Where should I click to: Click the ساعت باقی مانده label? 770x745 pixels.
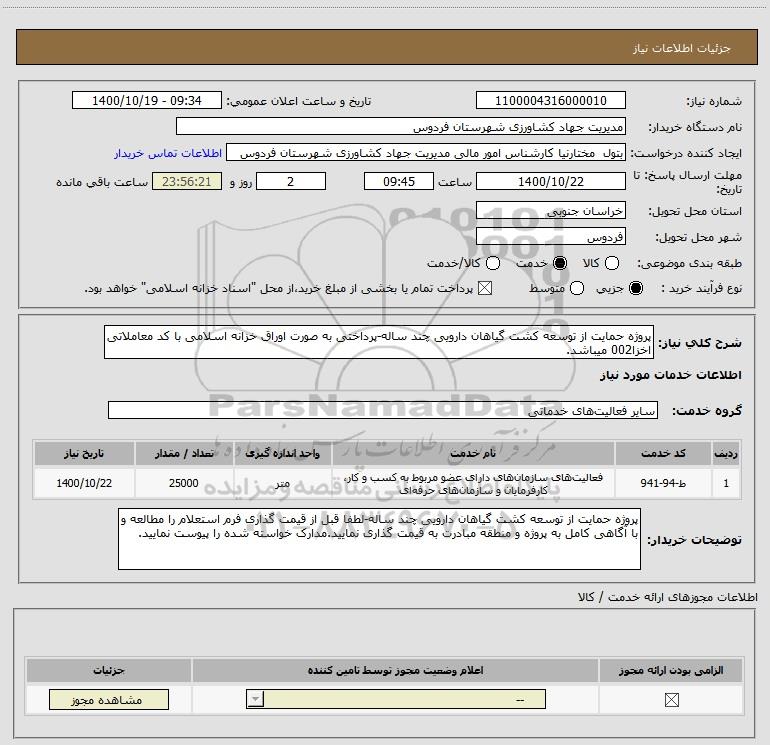tap(102, 182)
